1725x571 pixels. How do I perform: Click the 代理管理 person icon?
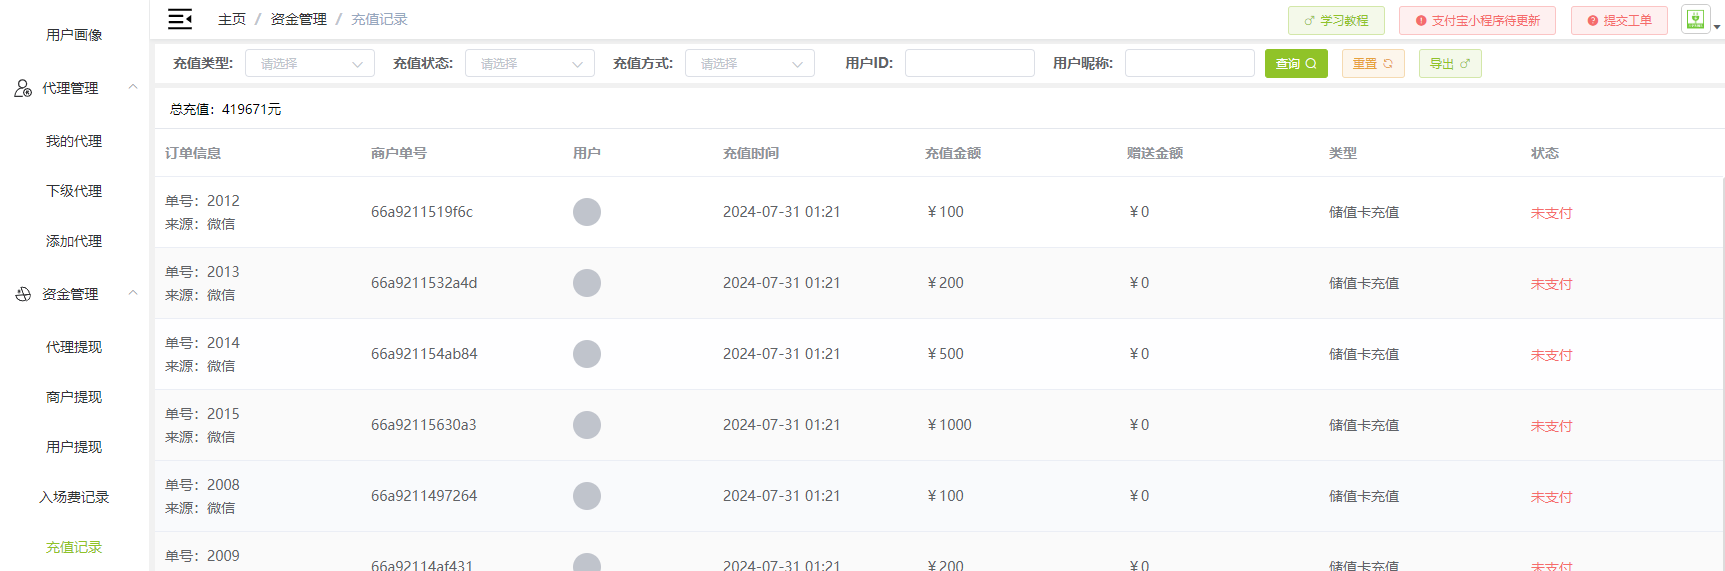23,88
